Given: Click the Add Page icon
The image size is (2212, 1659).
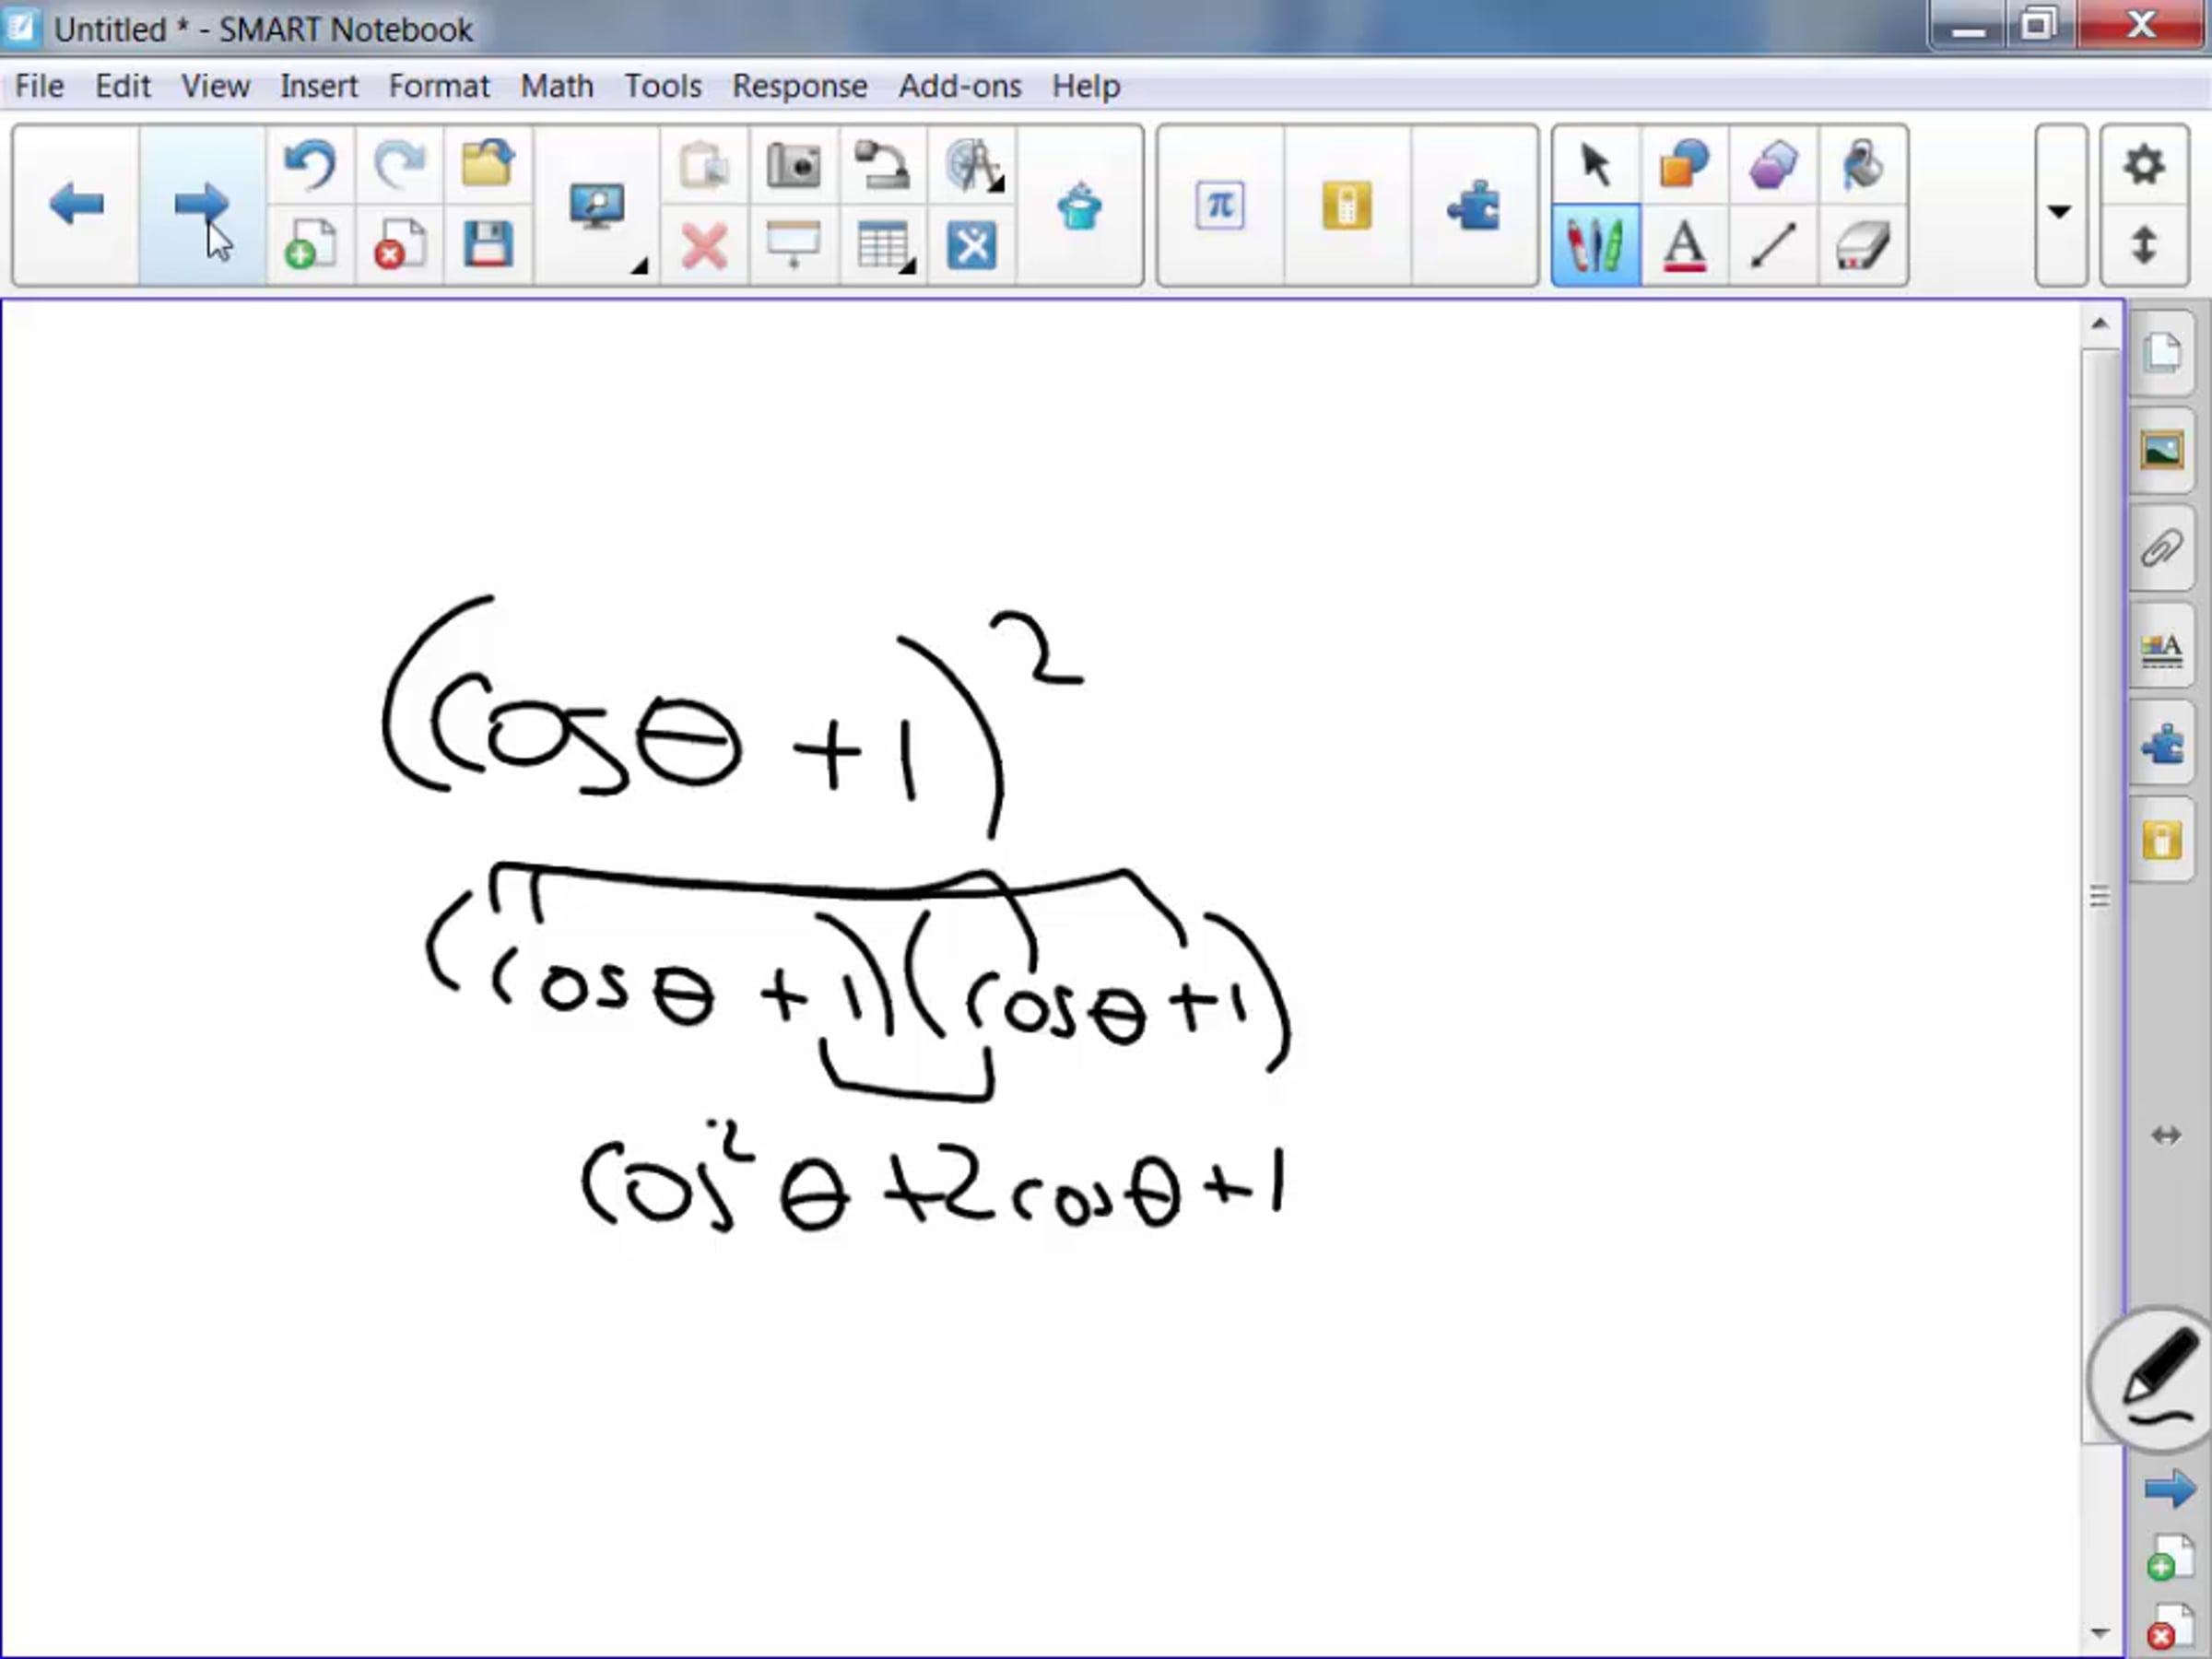Looking at the screenshot, I should [309, 246].
